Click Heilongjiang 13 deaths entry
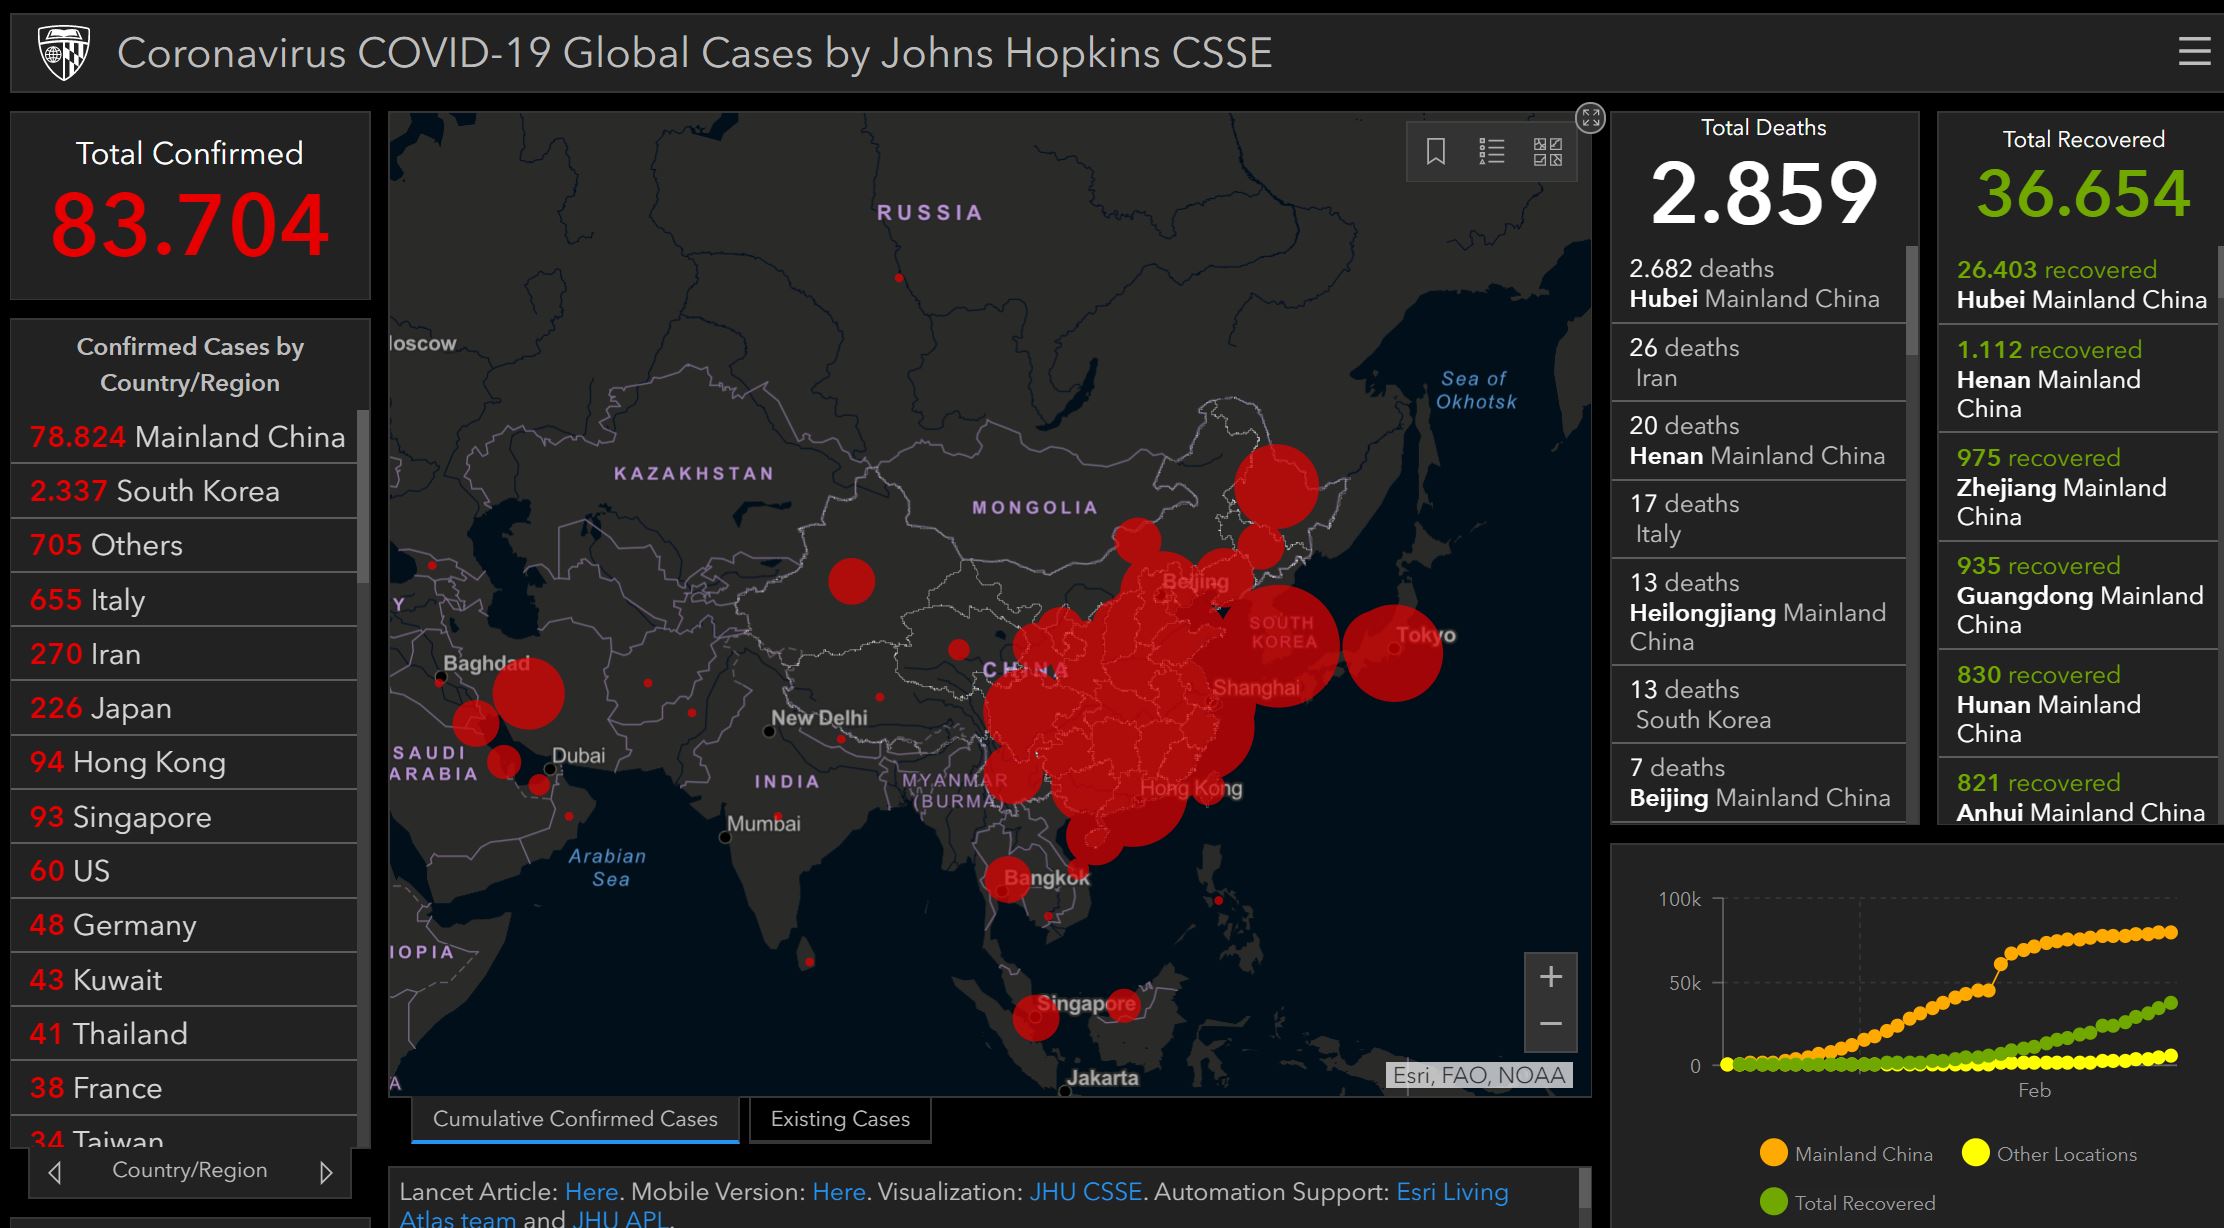 (1759, 612)
